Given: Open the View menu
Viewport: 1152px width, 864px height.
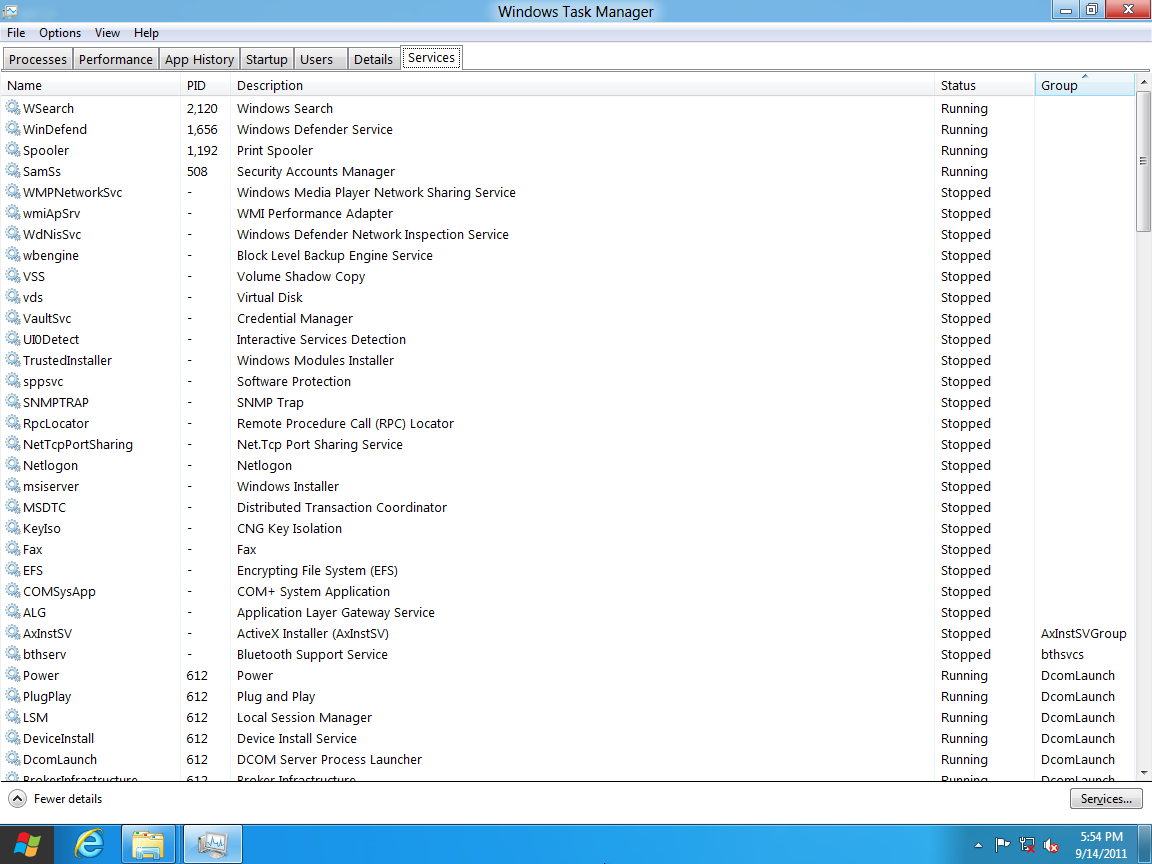Looking at the screenshot, I should point(107,33).
